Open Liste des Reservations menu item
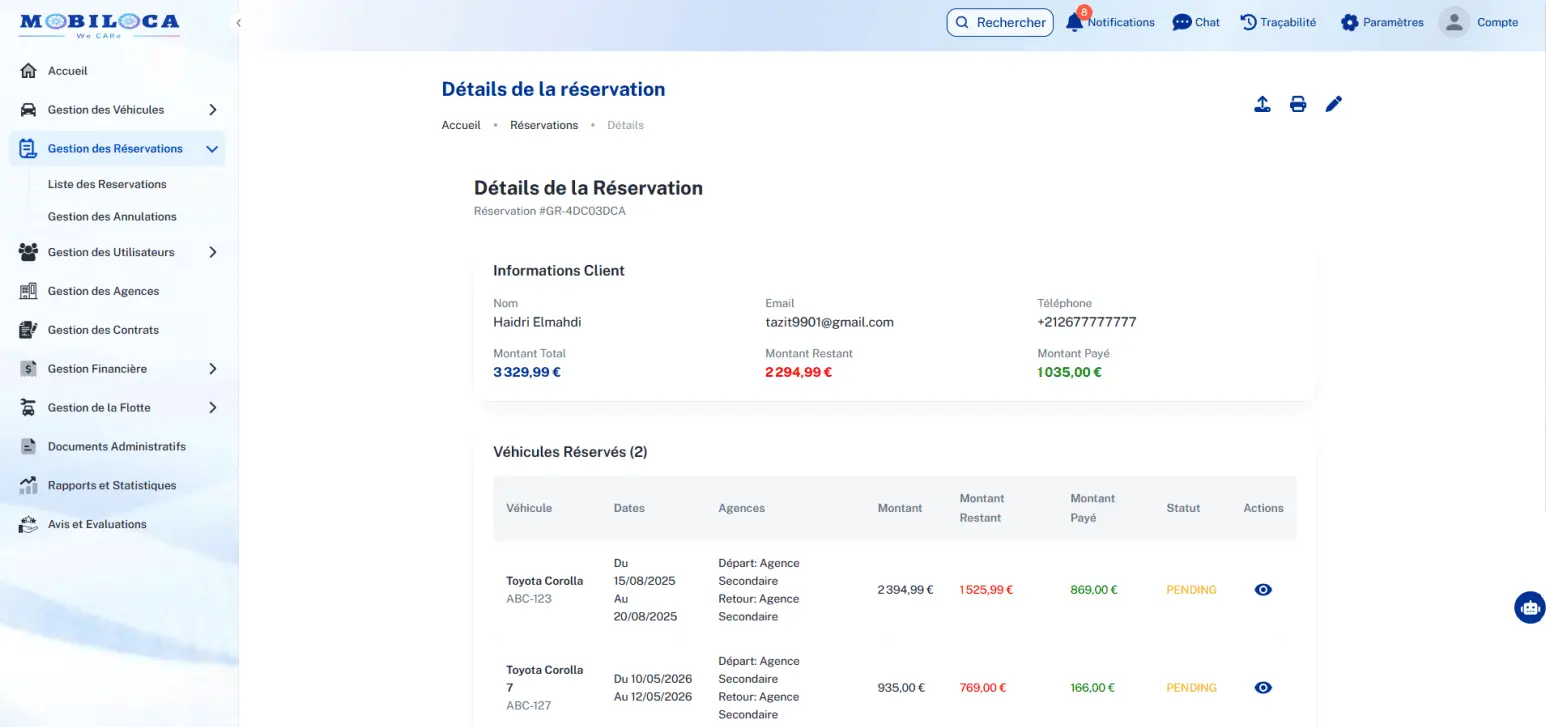 [x=107, y=184]
